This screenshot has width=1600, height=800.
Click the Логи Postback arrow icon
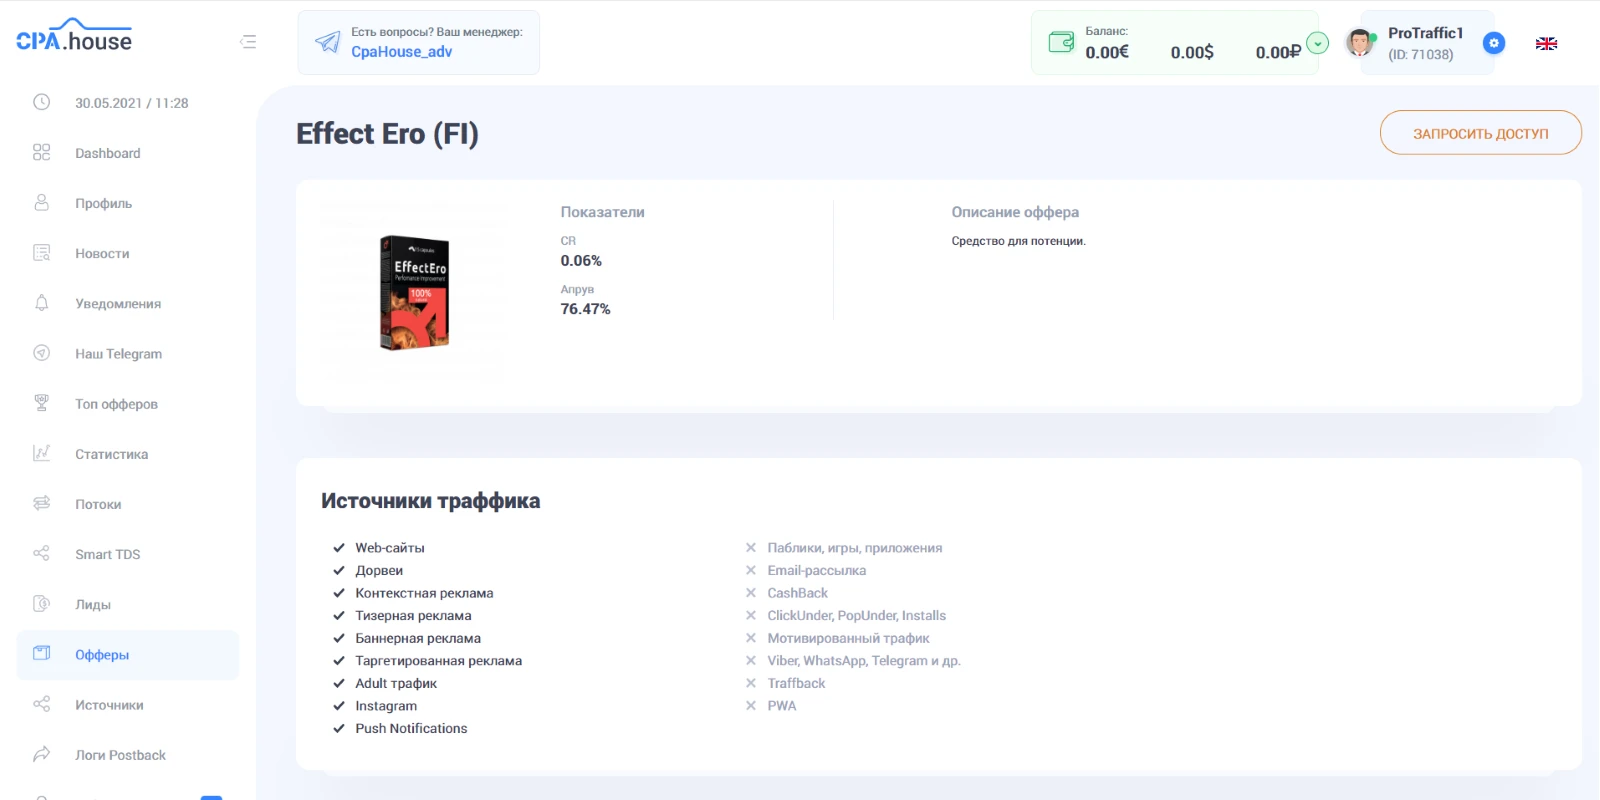[41, 754]
